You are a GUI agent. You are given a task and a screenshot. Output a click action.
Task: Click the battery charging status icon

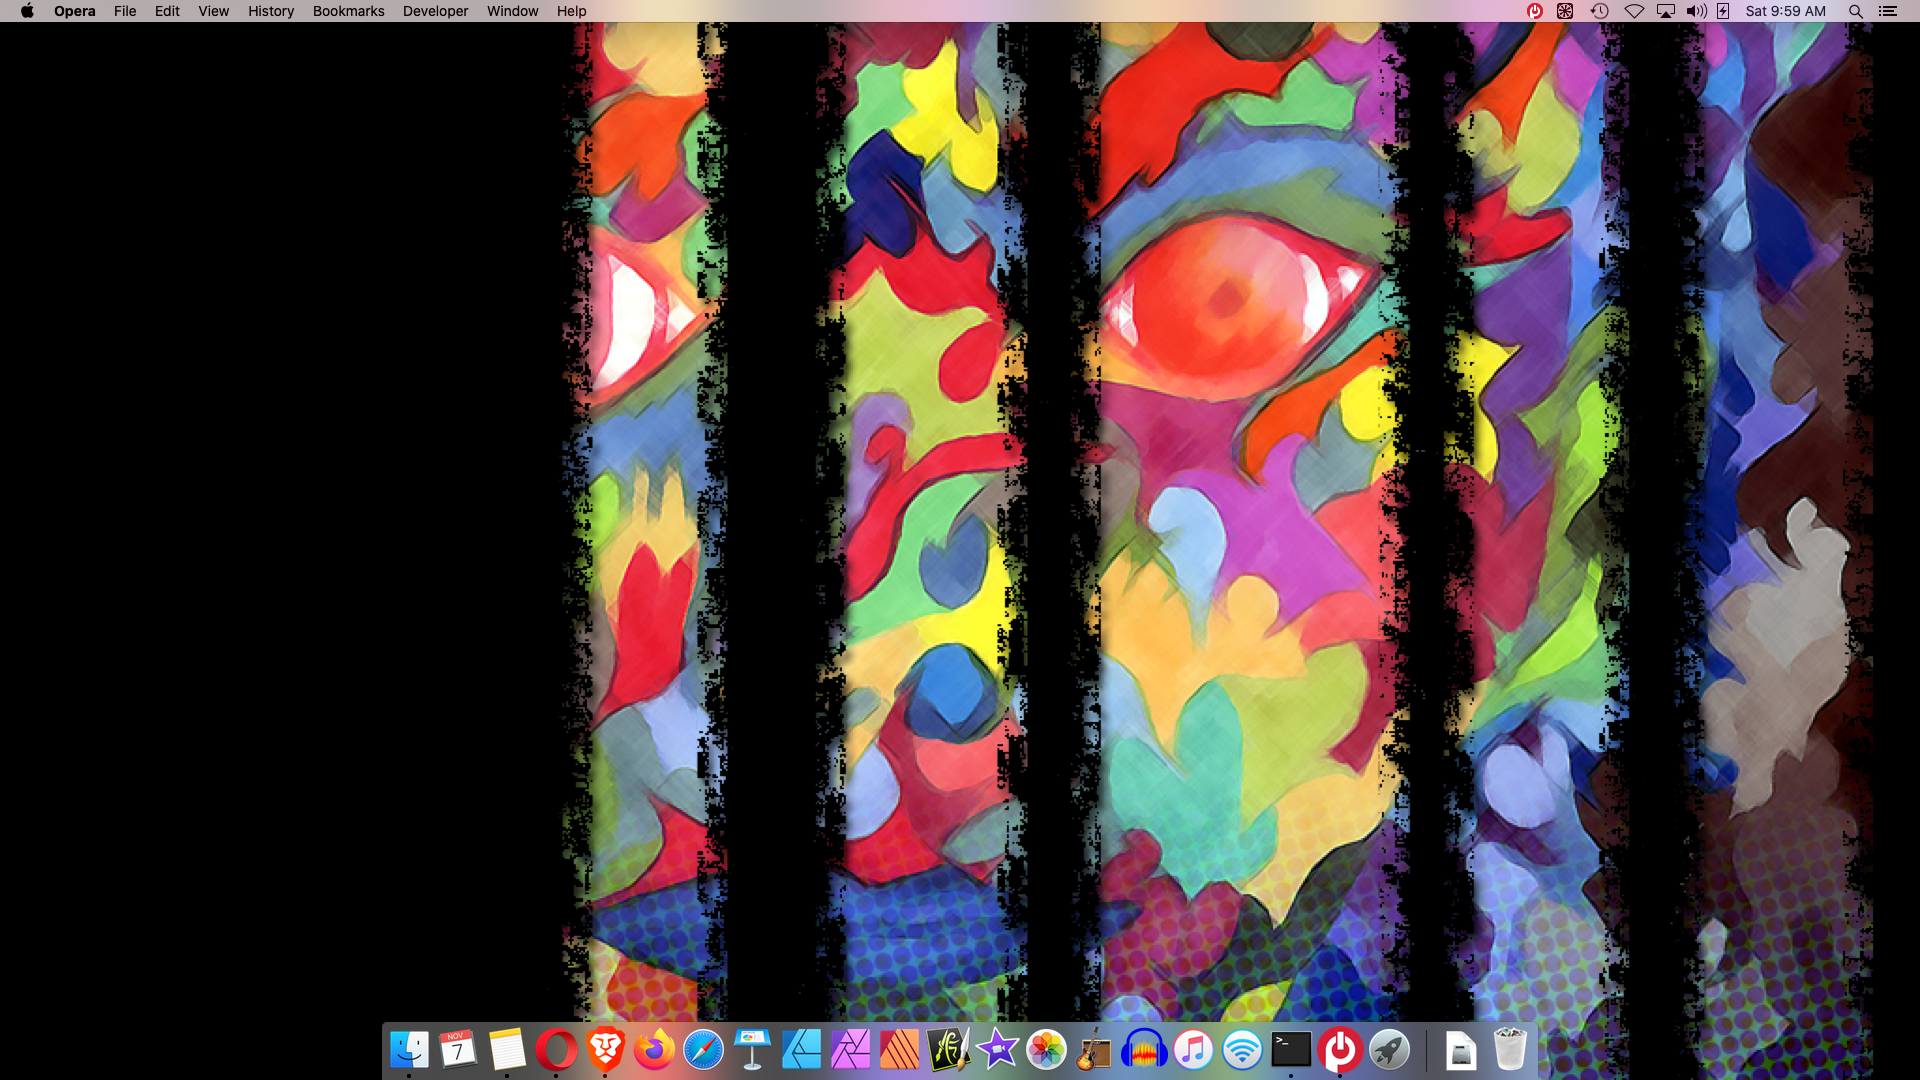1723,11
